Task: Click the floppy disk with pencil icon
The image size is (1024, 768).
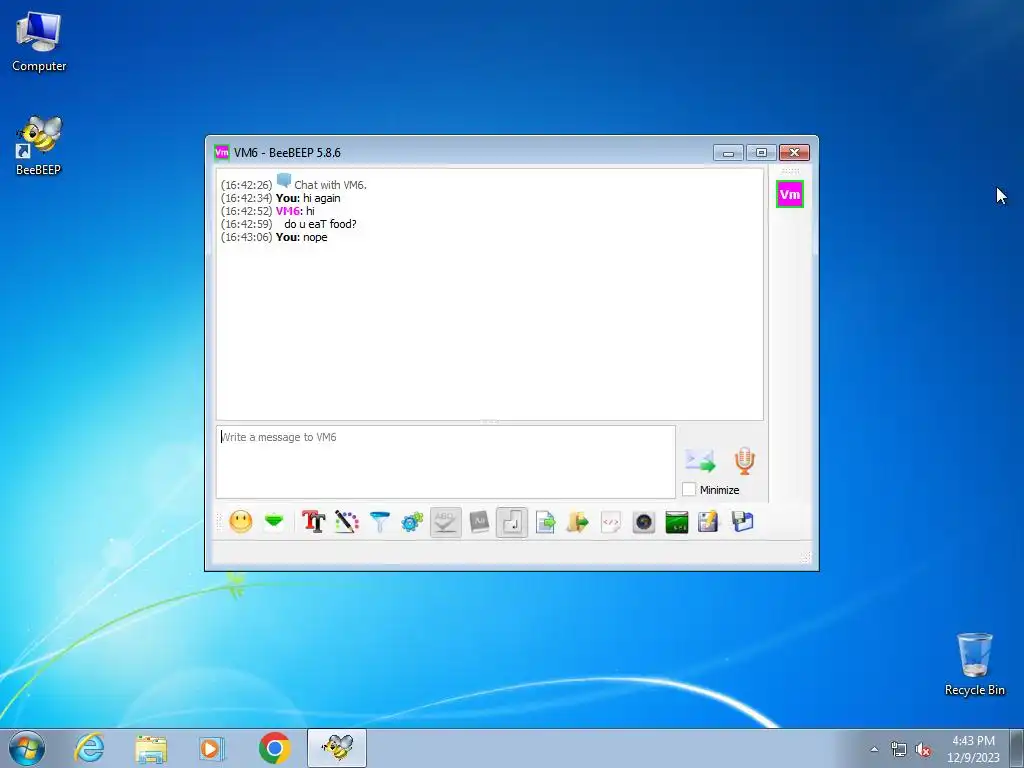Action: pos(709,522)
